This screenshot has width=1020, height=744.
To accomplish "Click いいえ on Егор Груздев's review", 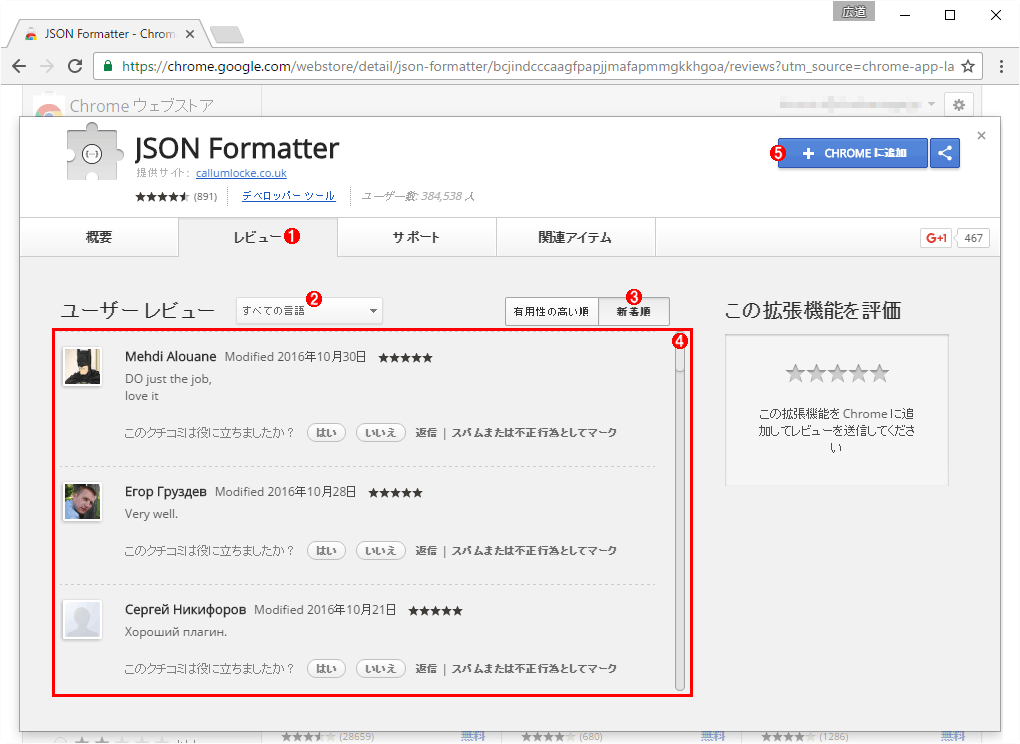I will pos(380,550).
